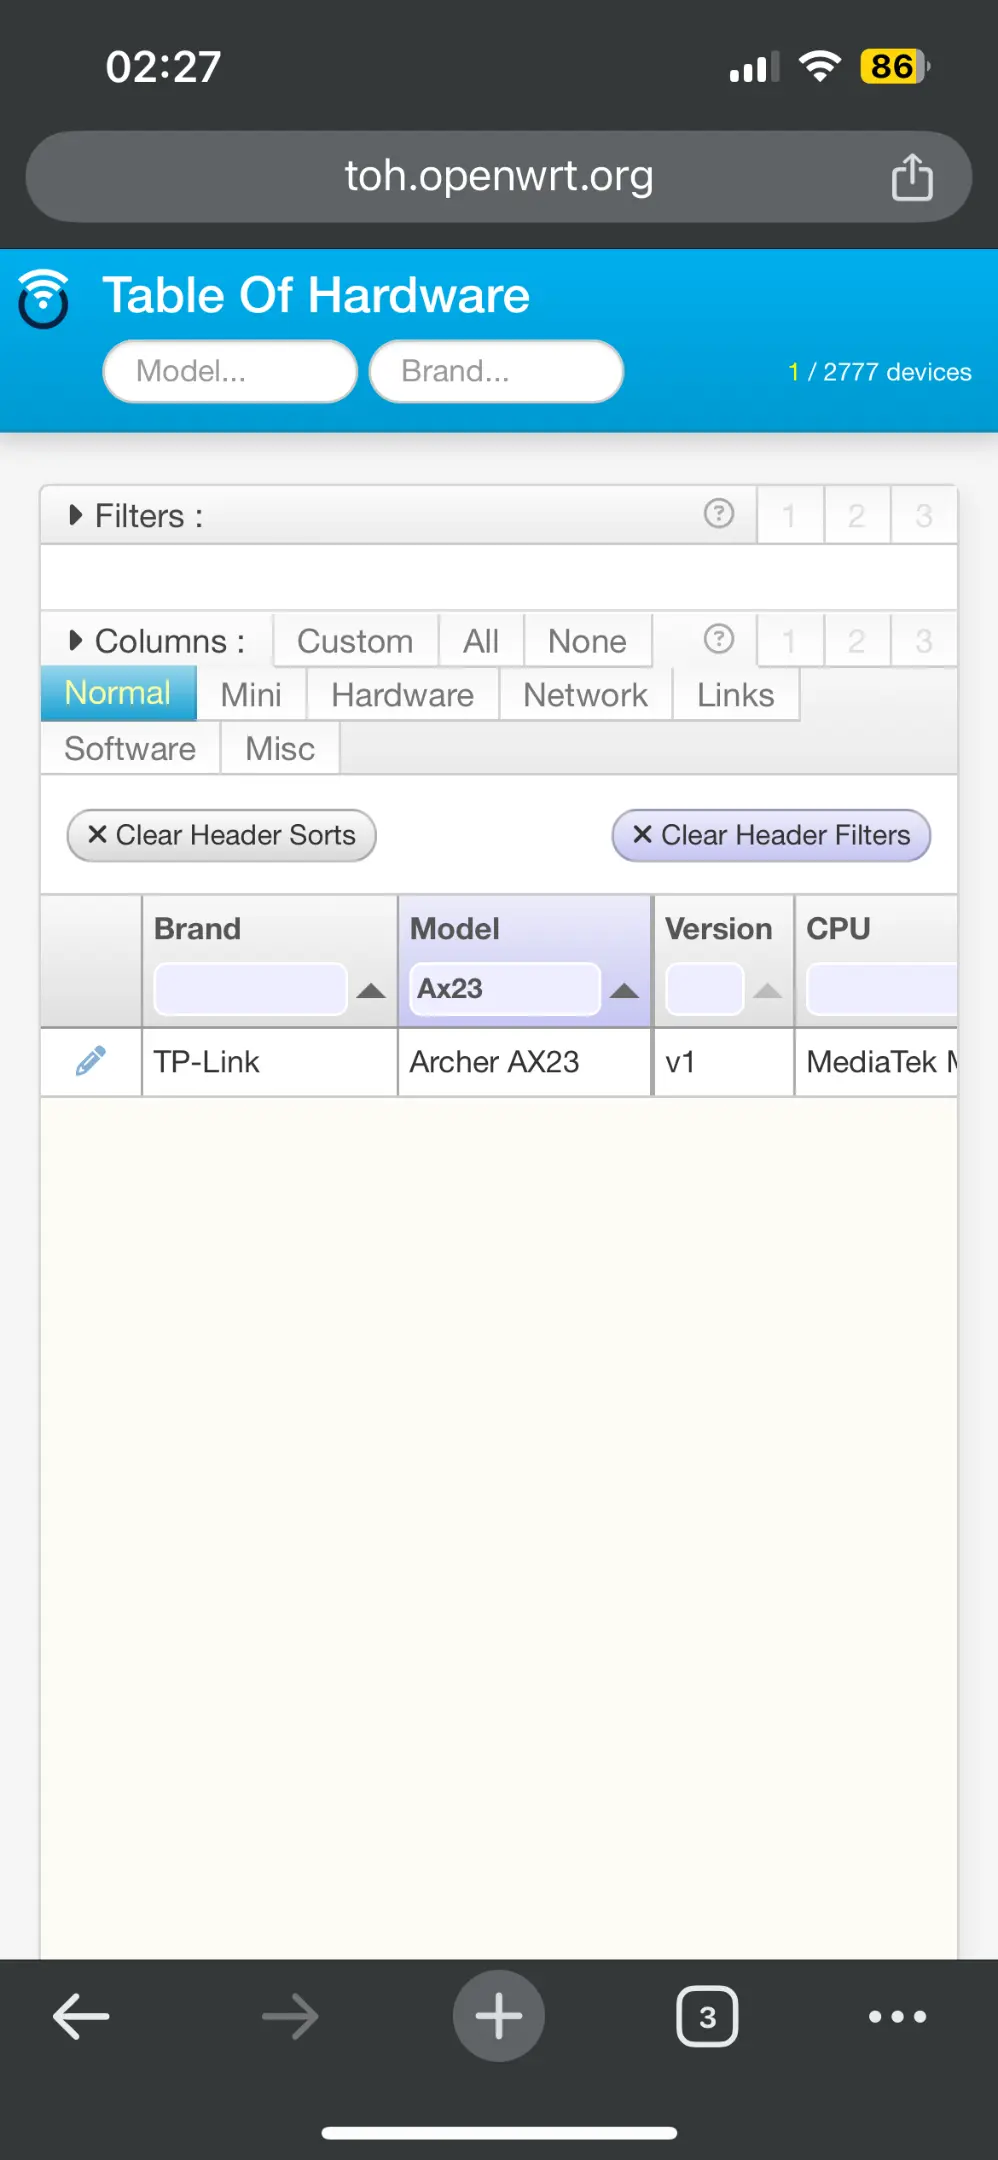Select the Normal column preset

[118, 693]
